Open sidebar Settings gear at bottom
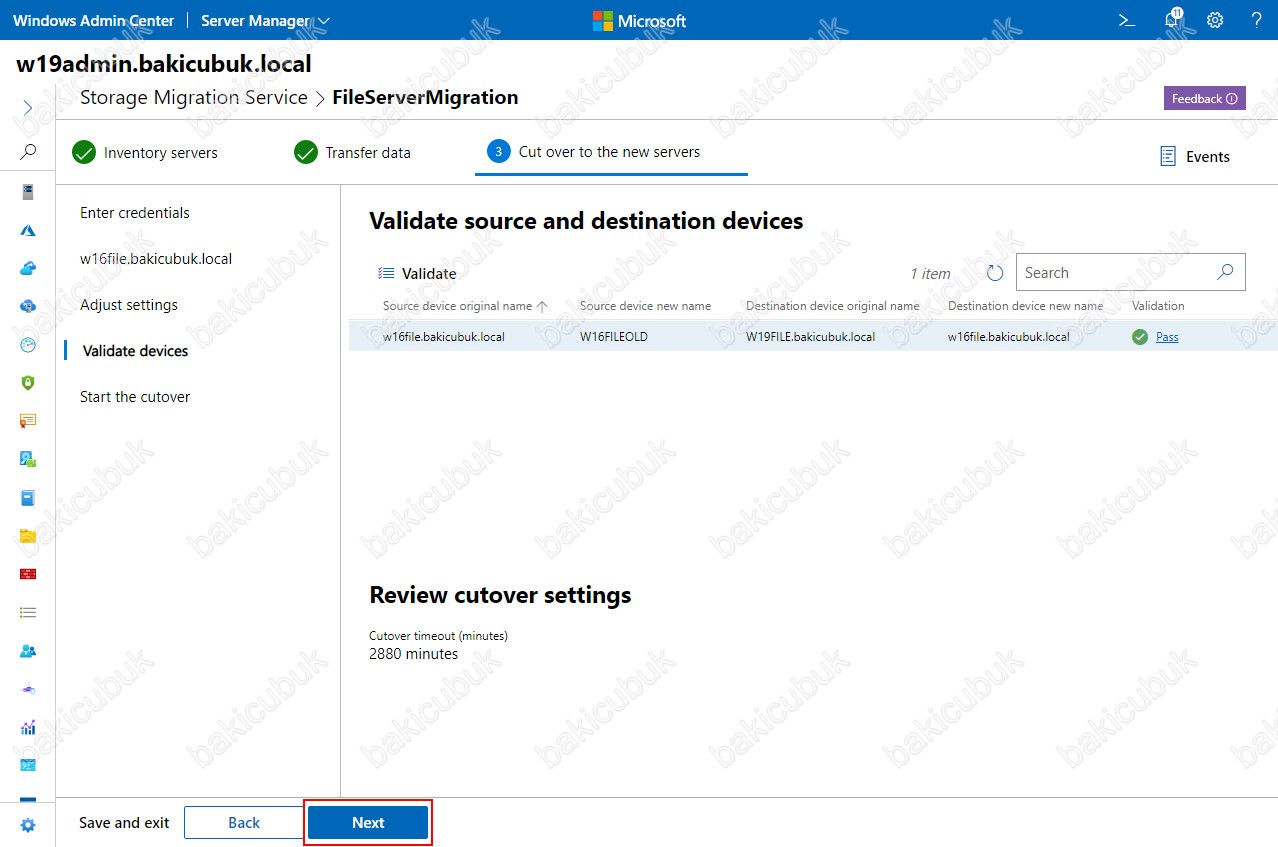This screenshot has width=1278, height=847. click(28, 825)
